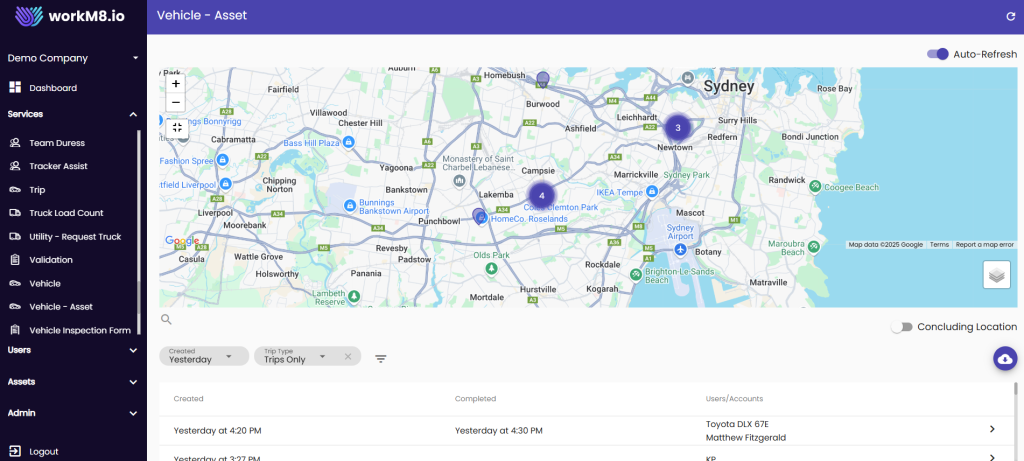Image resolution: width=1024 pixels, height=461 pixels.
Task: Click the search magnifier icon
Action: pyautogui.click(x=166, y=320)
